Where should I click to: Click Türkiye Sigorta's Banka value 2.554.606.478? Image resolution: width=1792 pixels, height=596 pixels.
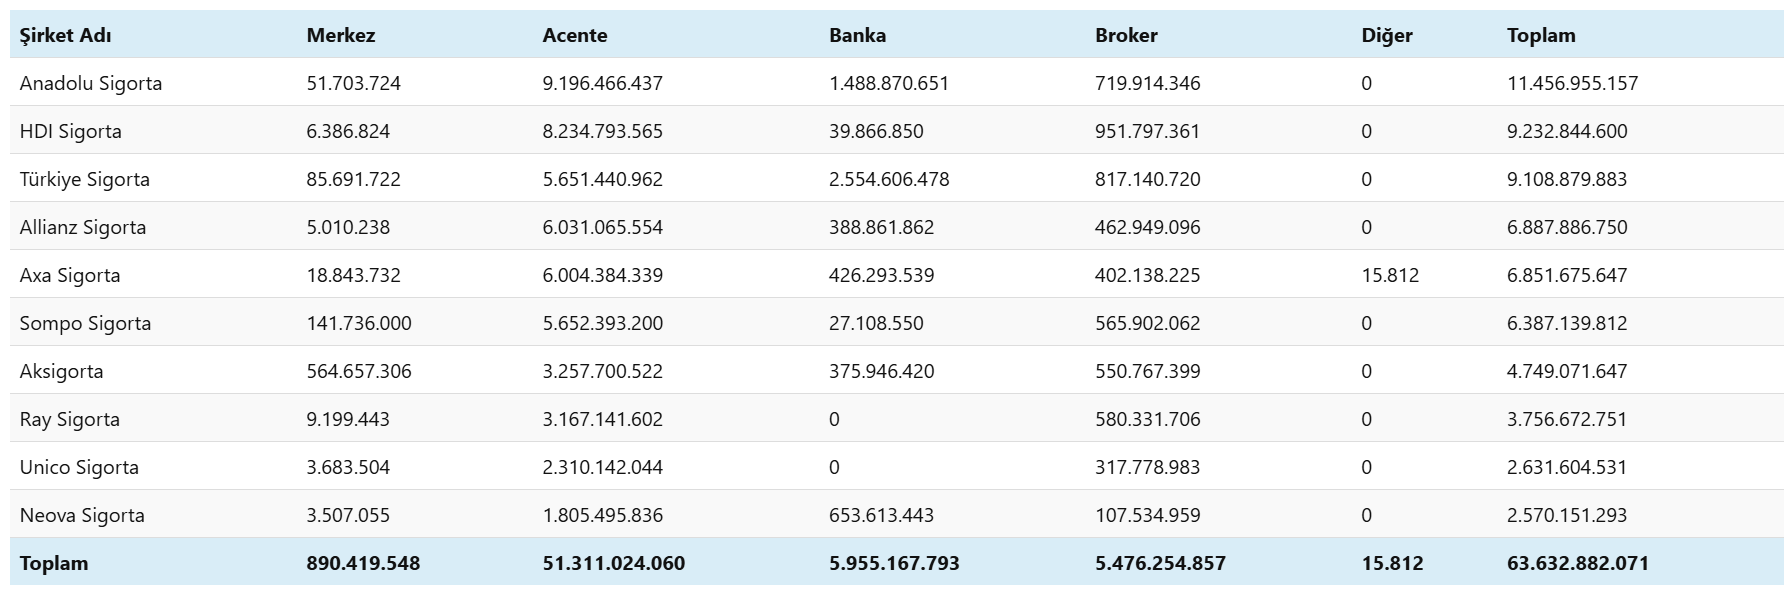coord(889,179)
